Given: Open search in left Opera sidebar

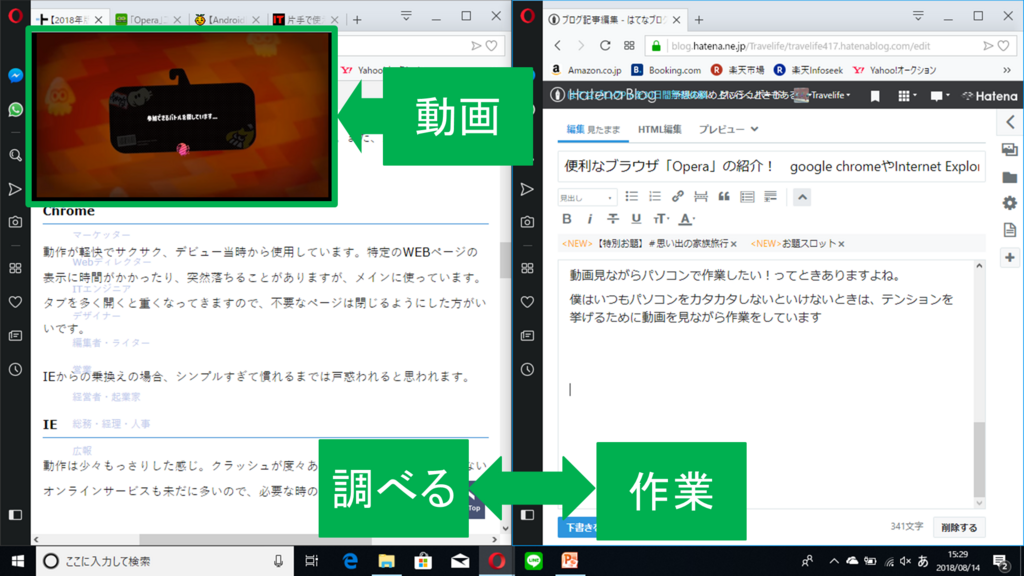Looking at the screenshot, I should (16, 155).
